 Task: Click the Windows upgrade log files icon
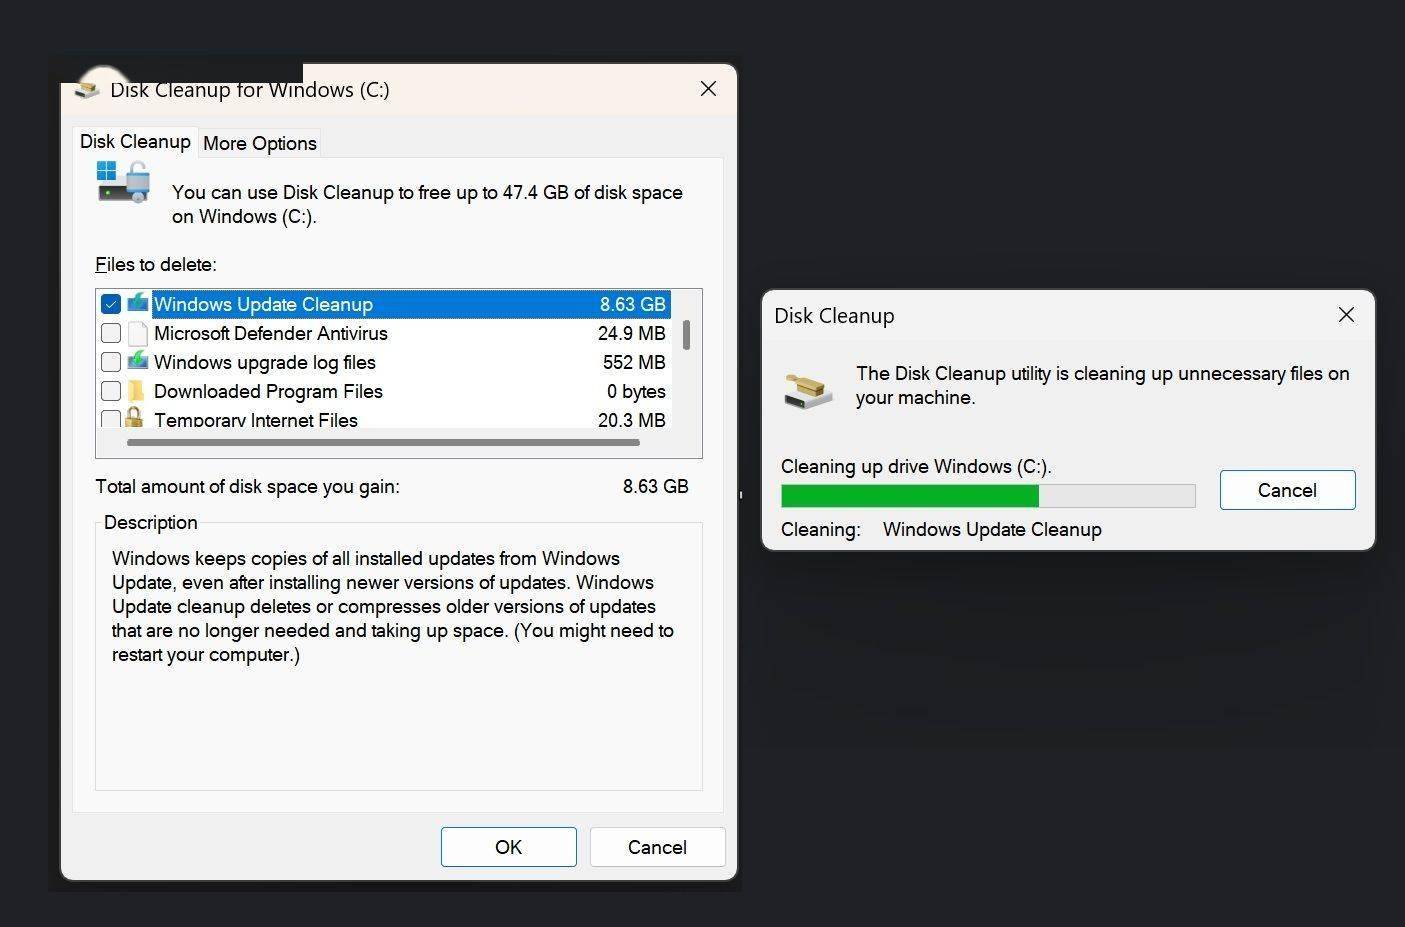tap(138, 362)
